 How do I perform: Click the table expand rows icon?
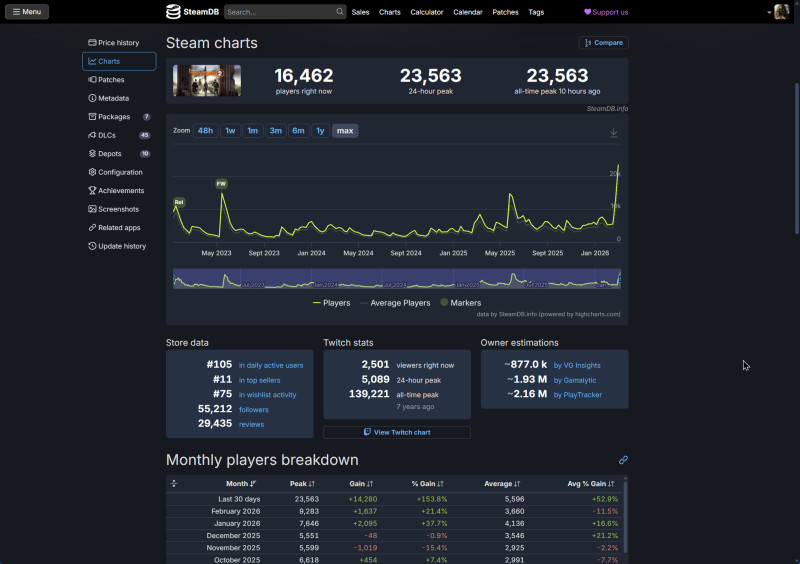click(174, 483)
